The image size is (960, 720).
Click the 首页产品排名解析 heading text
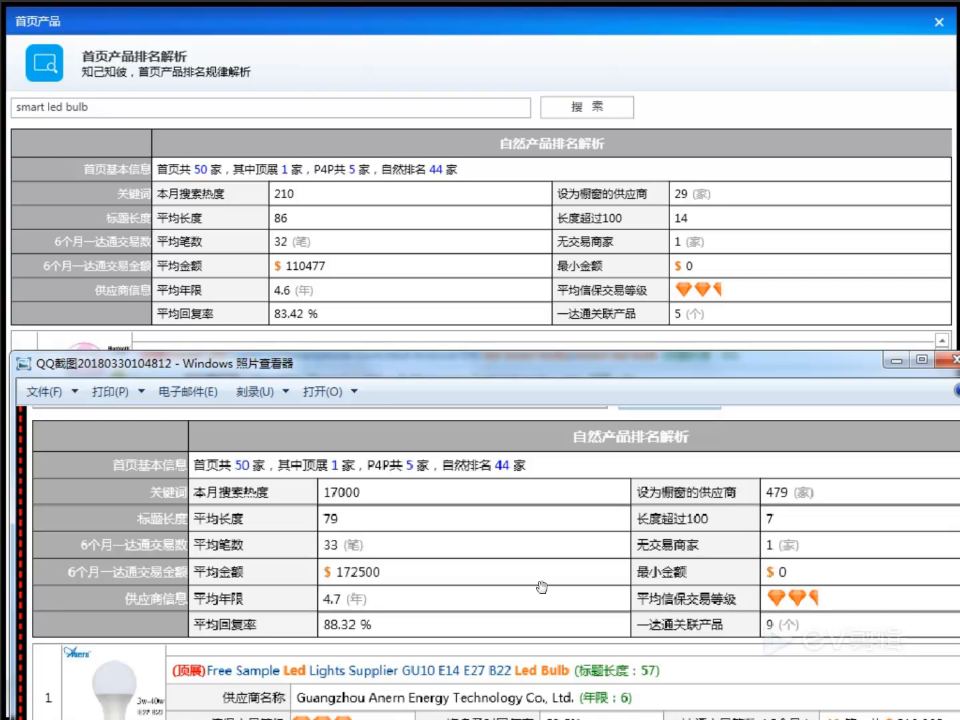(134, 56)
